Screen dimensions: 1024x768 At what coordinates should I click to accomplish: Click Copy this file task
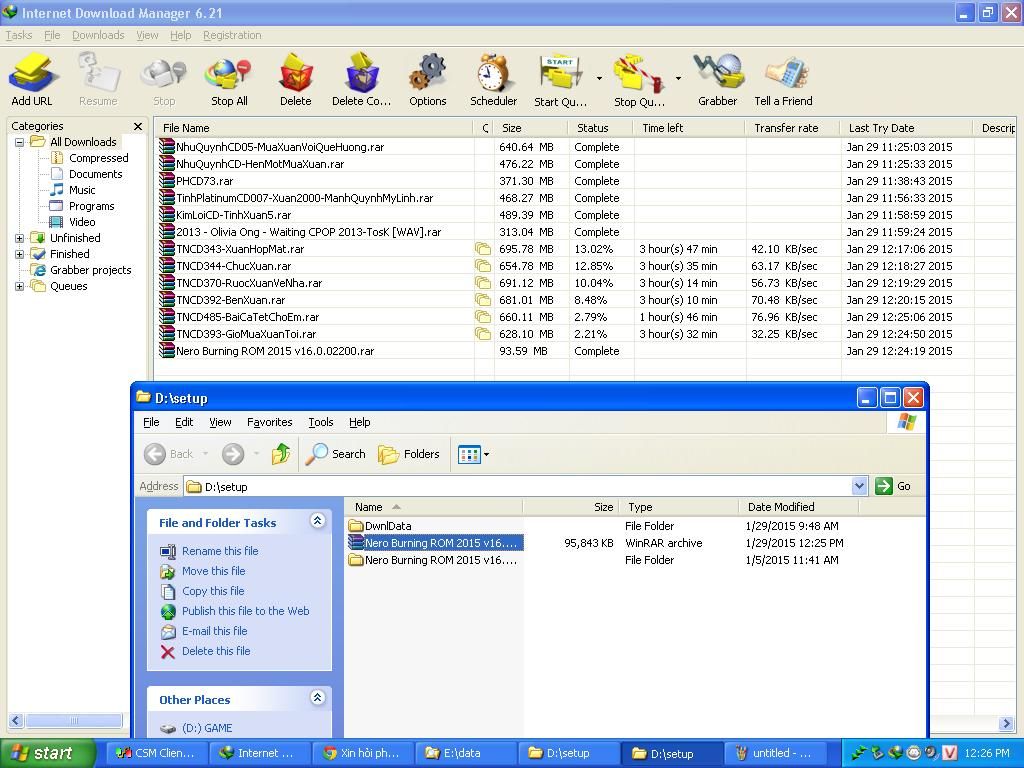coord(213,591)
